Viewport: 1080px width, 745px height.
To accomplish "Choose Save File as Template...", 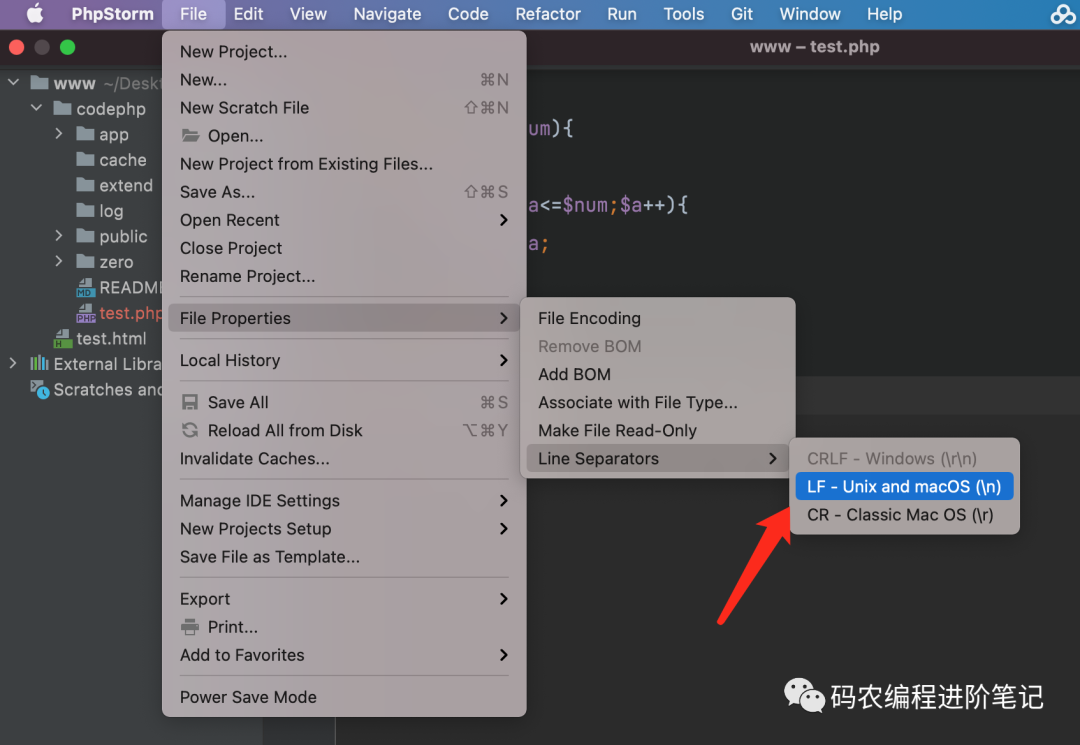I will (344, 557).
